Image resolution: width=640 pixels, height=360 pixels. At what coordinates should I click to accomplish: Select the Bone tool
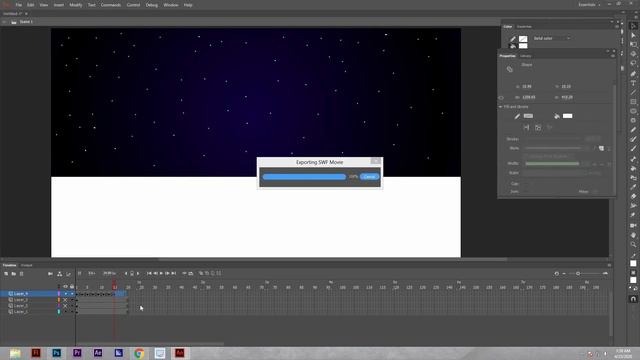coord(633,158)
